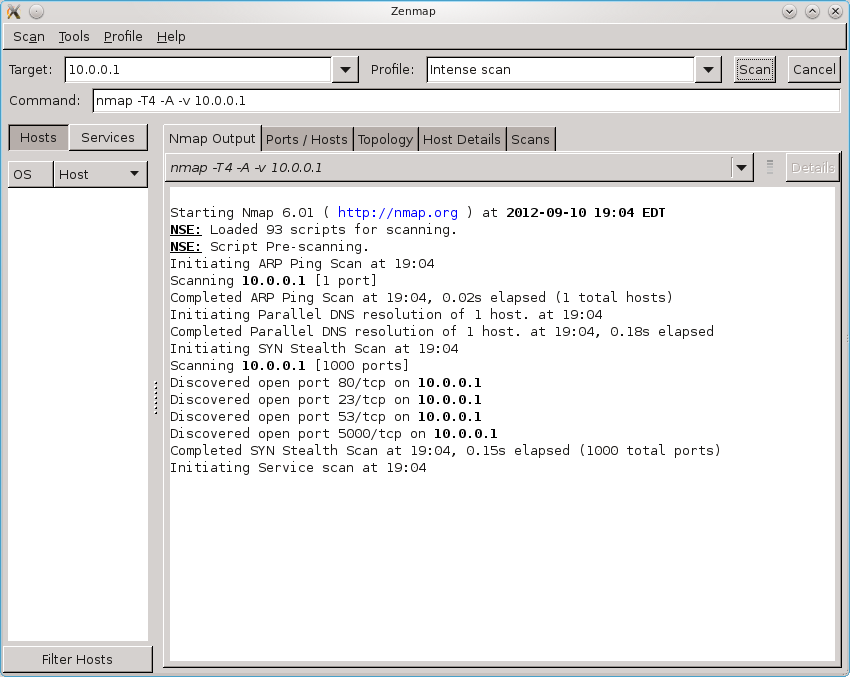Image resolution: width=850 pixels, height=677 pixels.
Task: Click the output options icon next to Details
Action: click(770, 166)
